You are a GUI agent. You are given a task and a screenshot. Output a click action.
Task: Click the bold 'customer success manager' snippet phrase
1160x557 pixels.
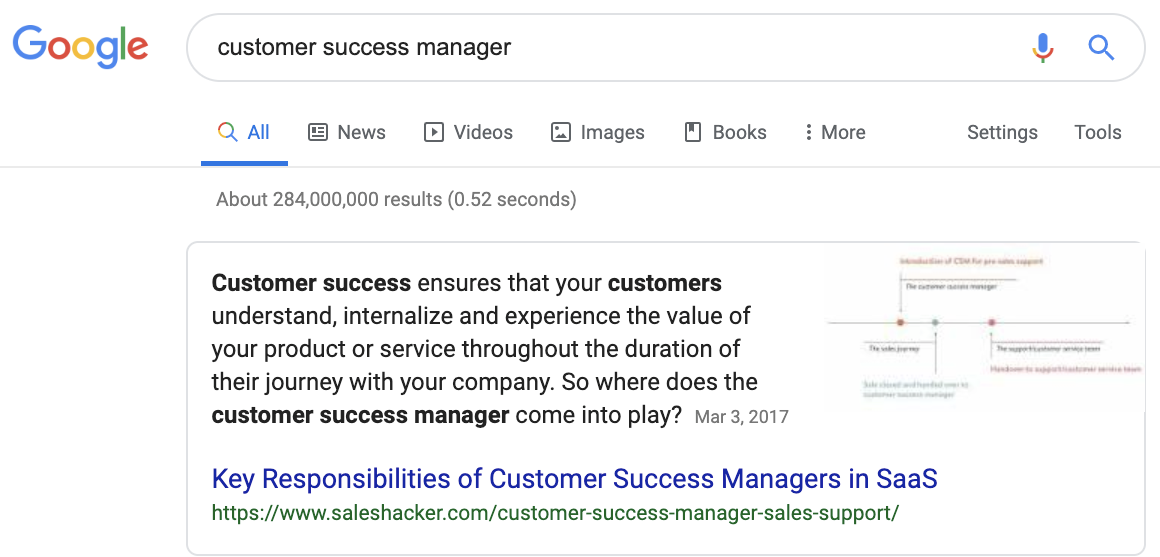(360, 415)
